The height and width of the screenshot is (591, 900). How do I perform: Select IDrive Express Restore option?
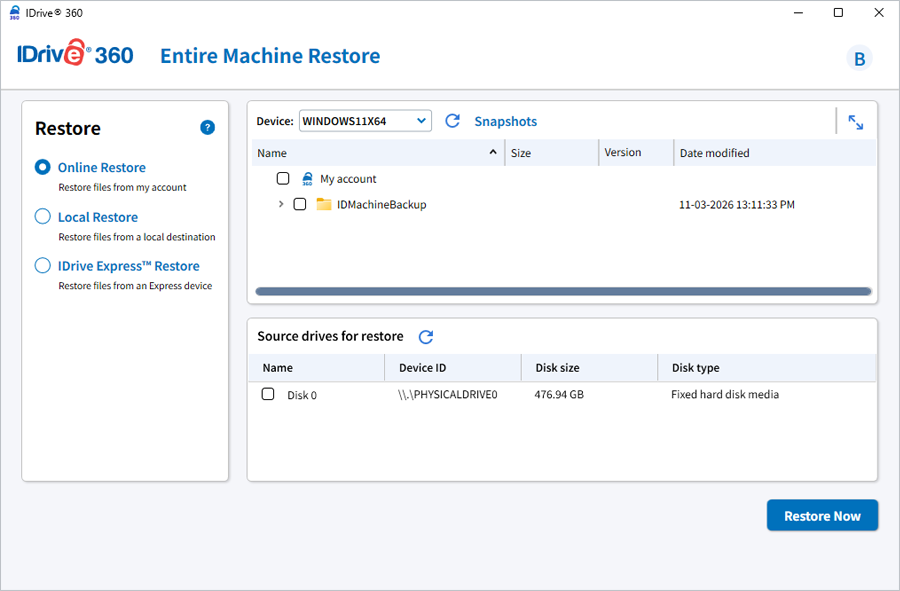pos(42,266)
